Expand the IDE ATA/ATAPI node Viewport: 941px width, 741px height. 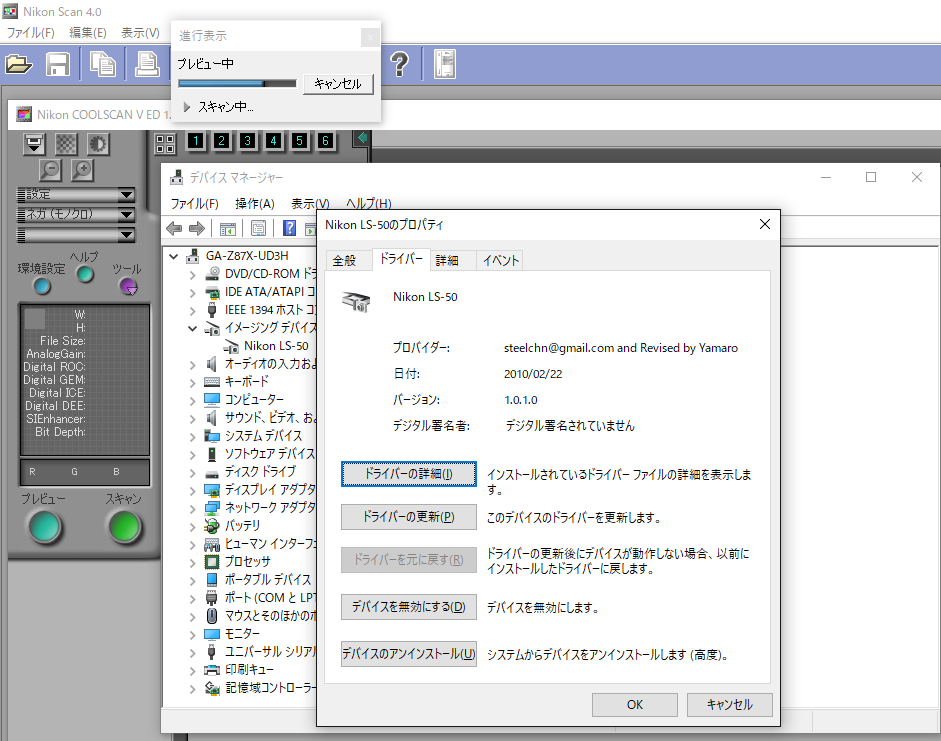coord(193,293)
